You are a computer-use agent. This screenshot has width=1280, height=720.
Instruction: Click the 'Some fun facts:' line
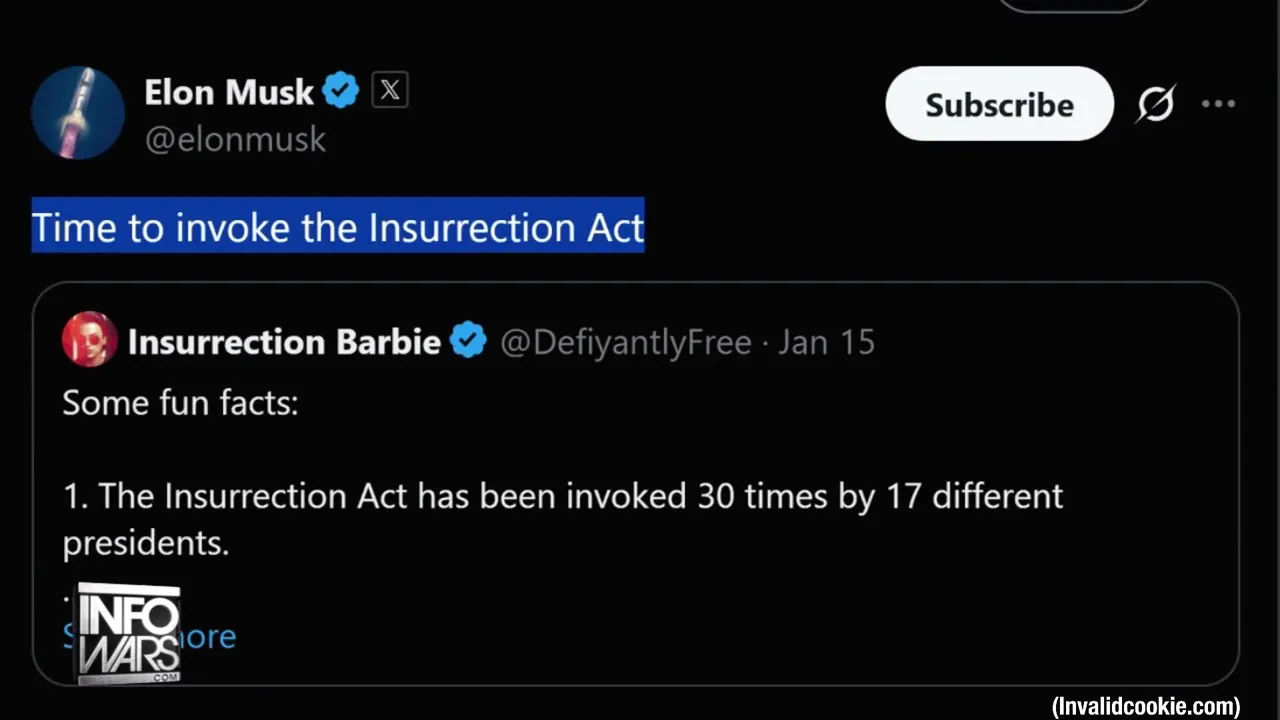(x=180, y=403)
